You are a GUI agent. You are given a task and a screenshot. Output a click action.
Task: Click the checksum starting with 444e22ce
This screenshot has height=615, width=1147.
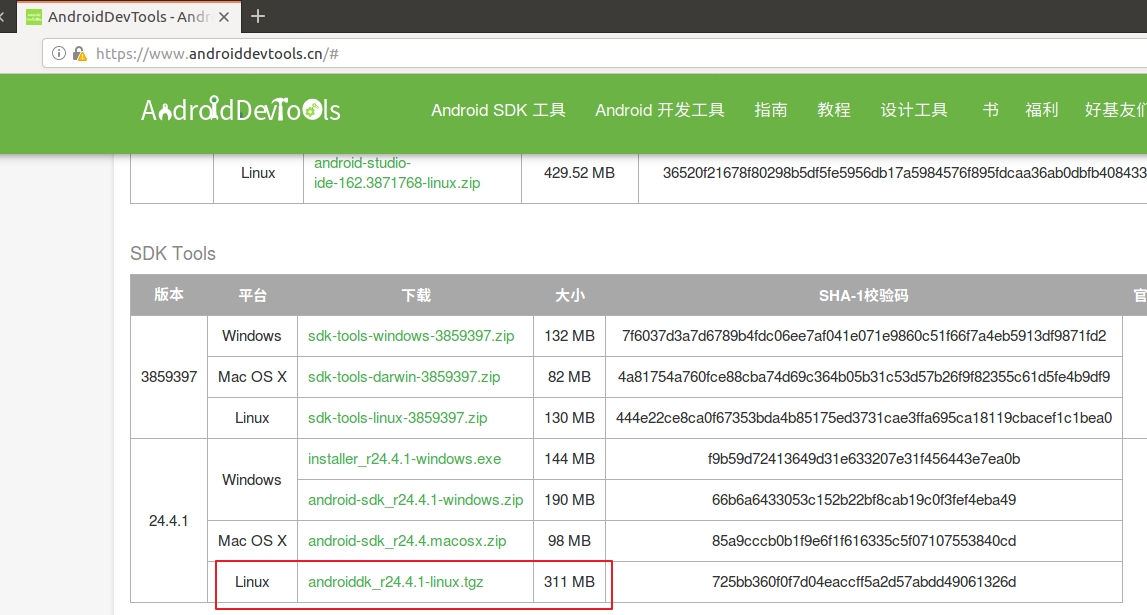click(x=864, y=418)
